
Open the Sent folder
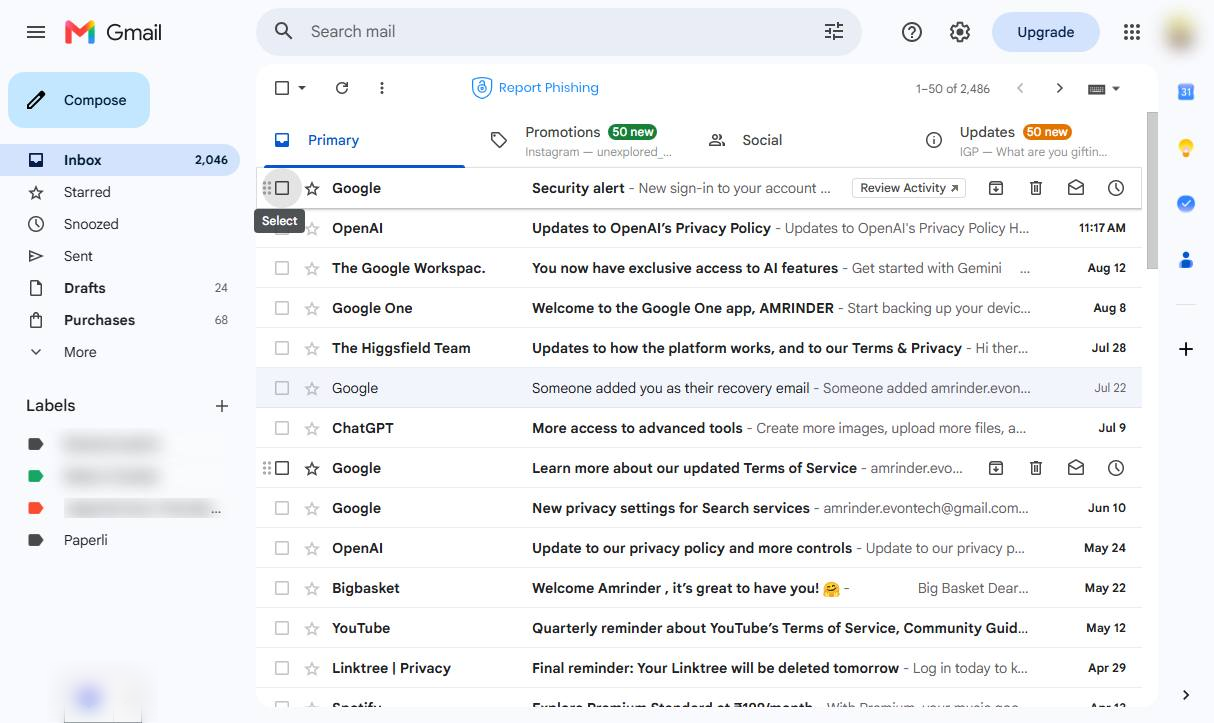point(120,256)
